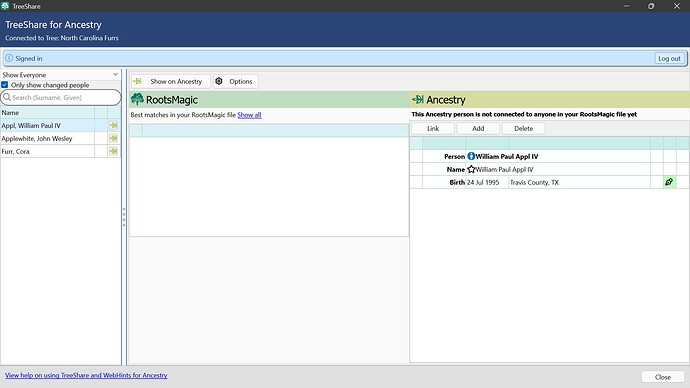The image size is (690, 388).
Task: Uncheck Only show changed people
Action: (5, 84)
